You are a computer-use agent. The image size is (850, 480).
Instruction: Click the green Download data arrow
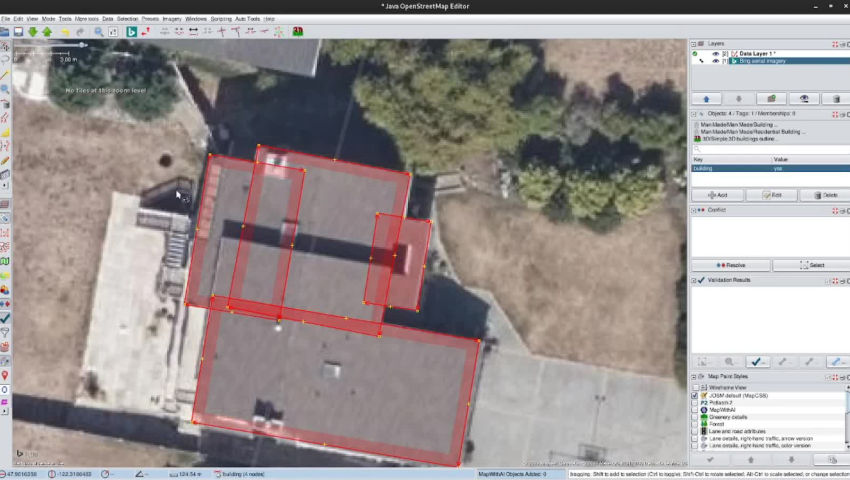(33, 32)
